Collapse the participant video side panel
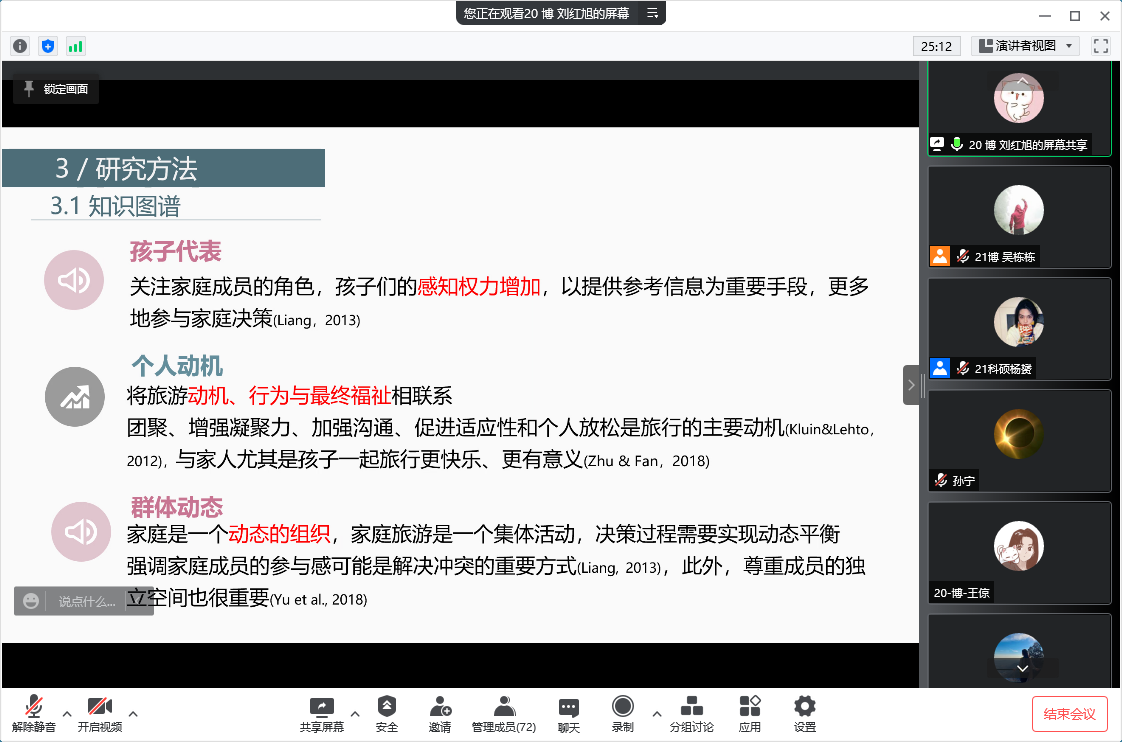 (911, 384)
